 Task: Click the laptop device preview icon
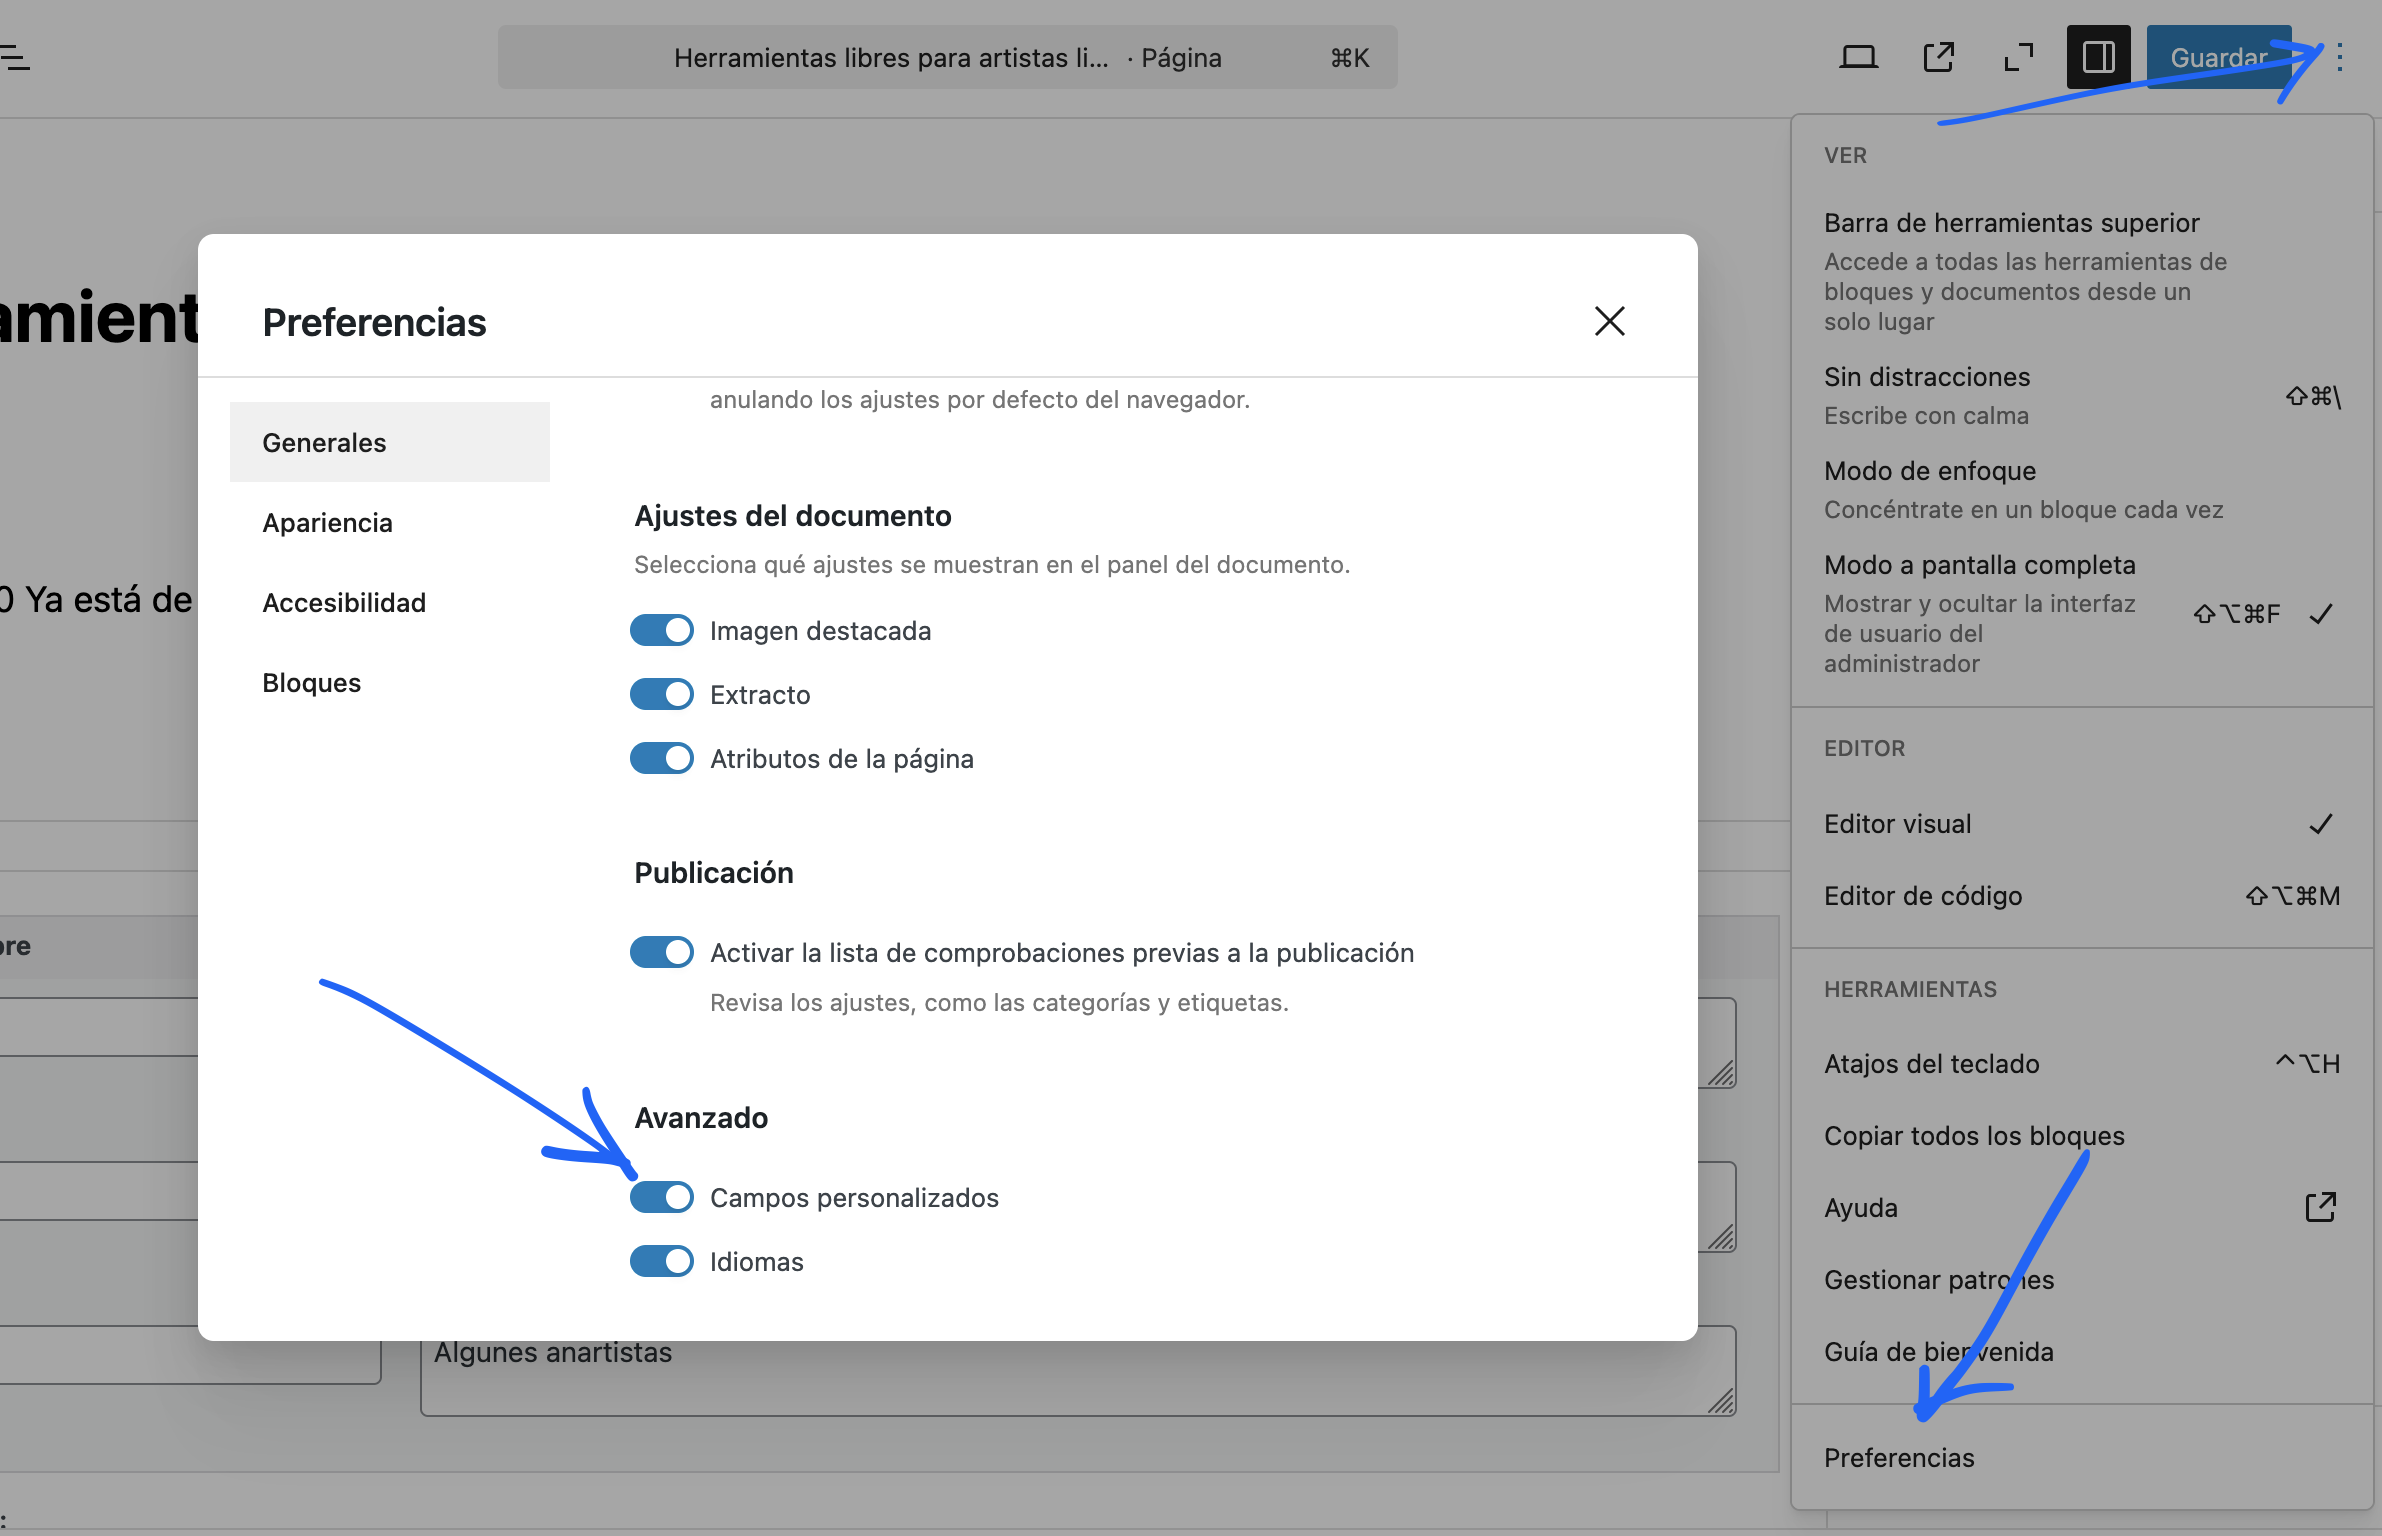tap(1858, 57)
